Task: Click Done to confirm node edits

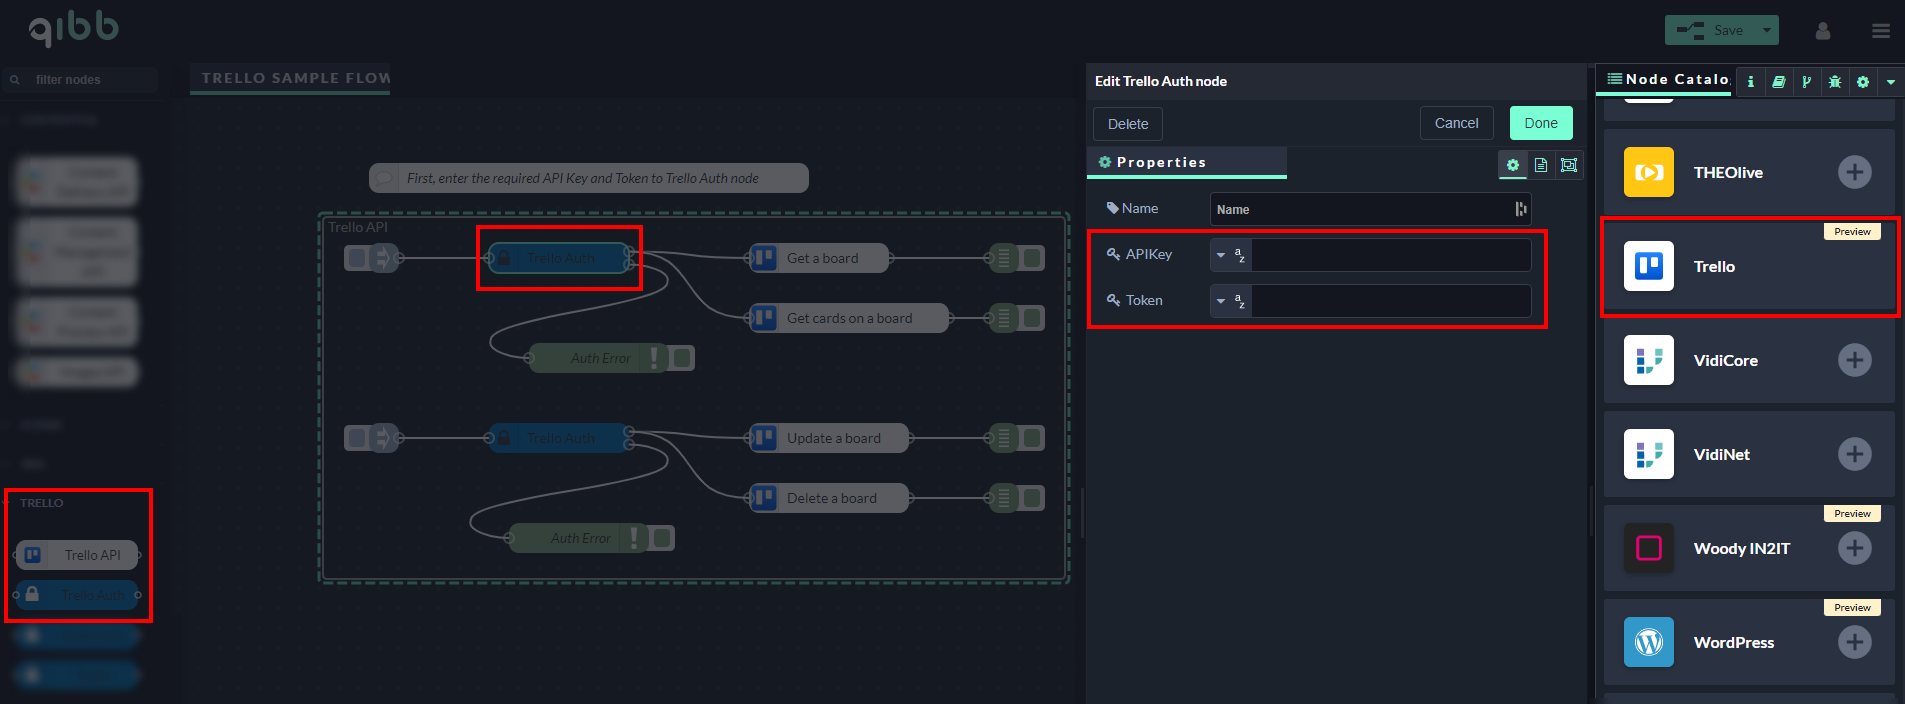Action: (x=1541, y=123)
